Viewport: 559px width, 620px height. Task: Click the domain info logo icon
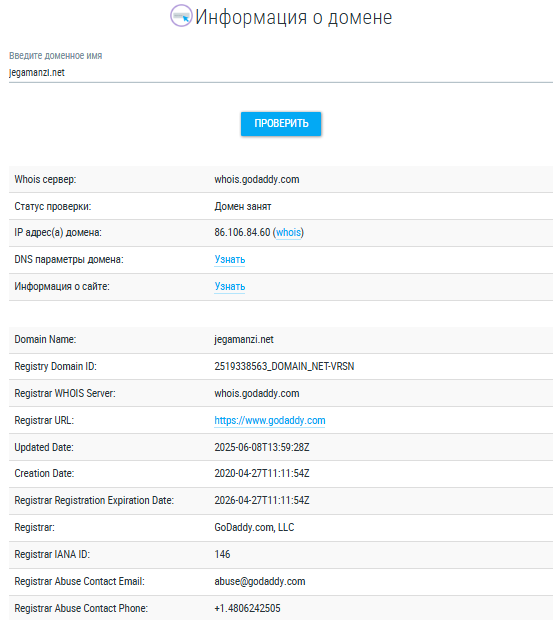181,16
